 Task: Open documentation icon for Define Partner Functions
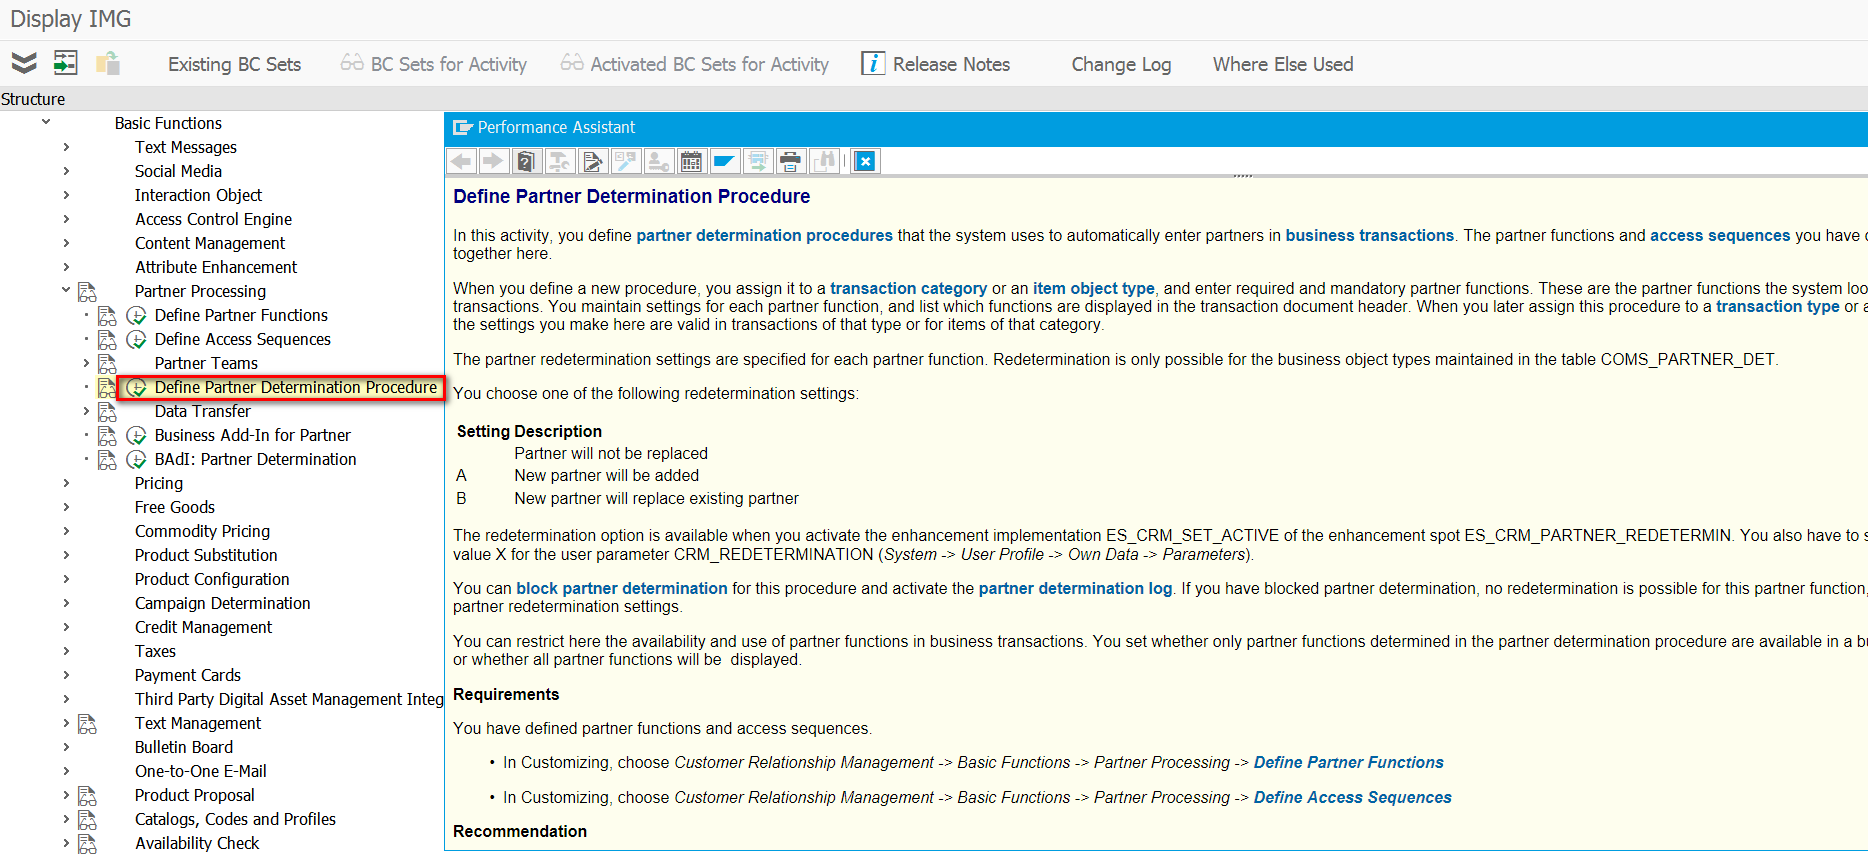coord(107,316)
